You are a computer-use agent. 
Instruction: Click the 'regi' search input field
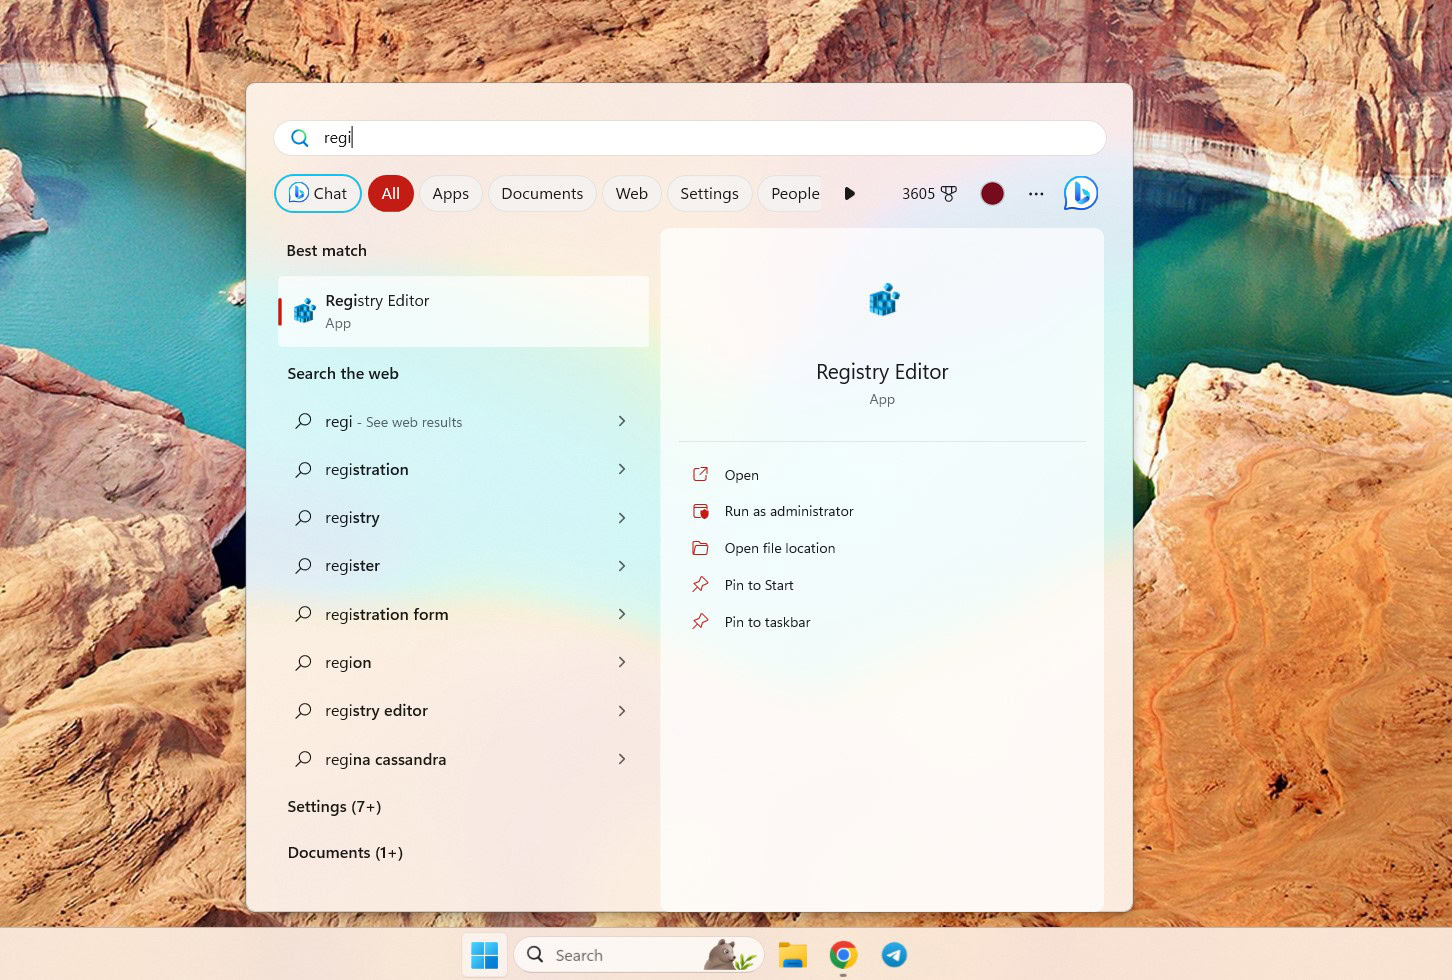click(x=690, y=138)
